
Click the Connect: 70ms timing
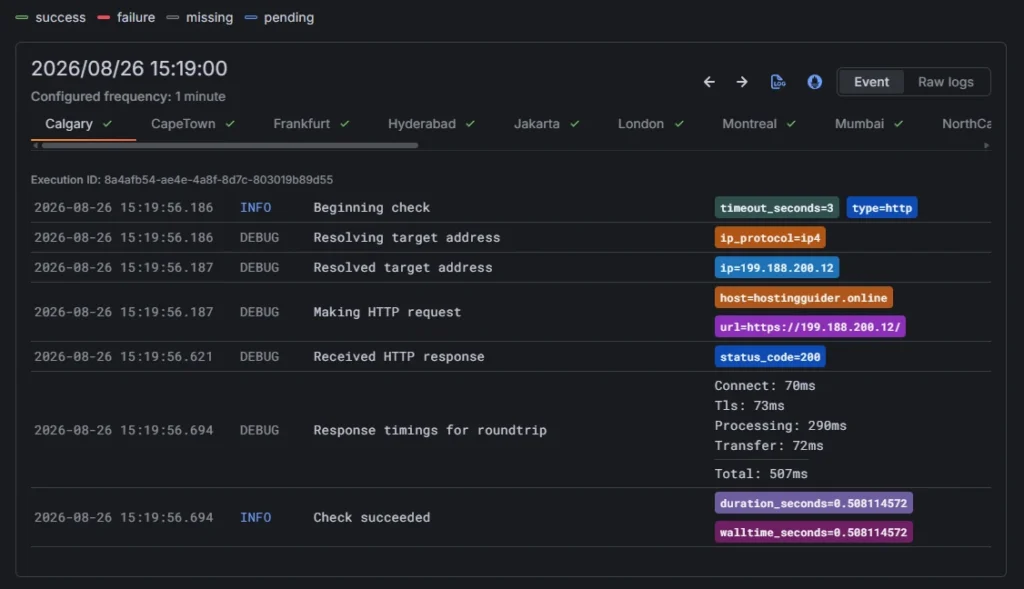click(765, 385)
